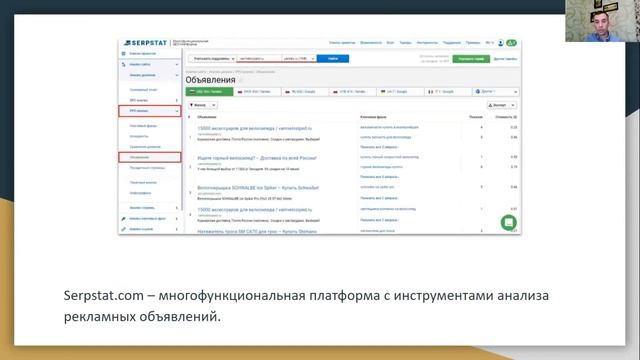Viewport: 640px width, 360px height.
Task: Open the Поддержка item in top navigation
Action: (452, 43)
